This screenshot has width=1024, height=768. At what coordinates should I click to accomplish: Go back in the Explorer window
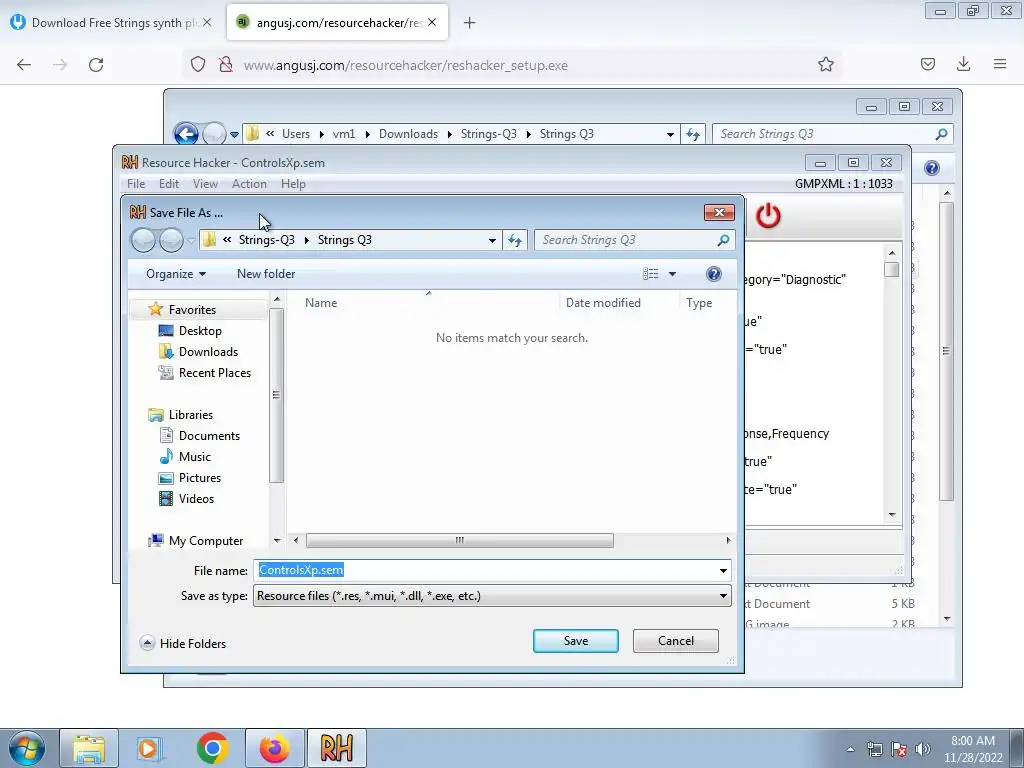[186, 134]
